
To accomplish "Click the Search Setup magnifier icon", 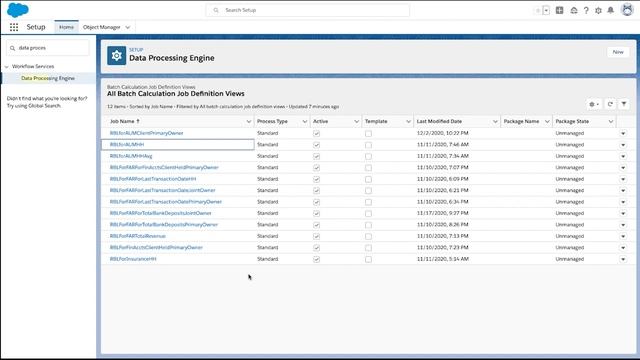I will [x=216, y=10].
